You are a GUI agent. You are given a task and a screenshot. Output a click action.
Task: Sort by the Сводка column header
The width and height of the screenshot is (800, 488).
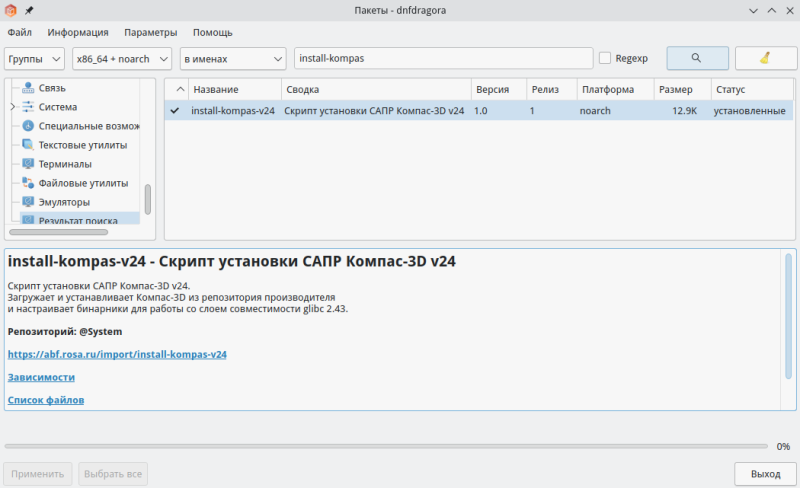pyautogui.click(x=376, y=89)
